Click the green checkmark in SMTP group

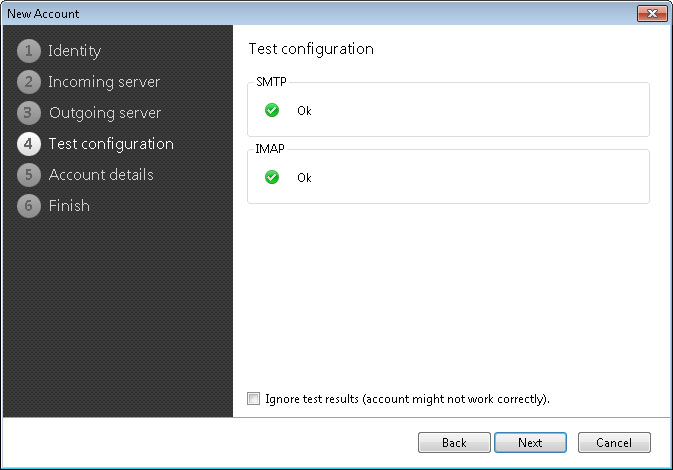tap(272, 110)
